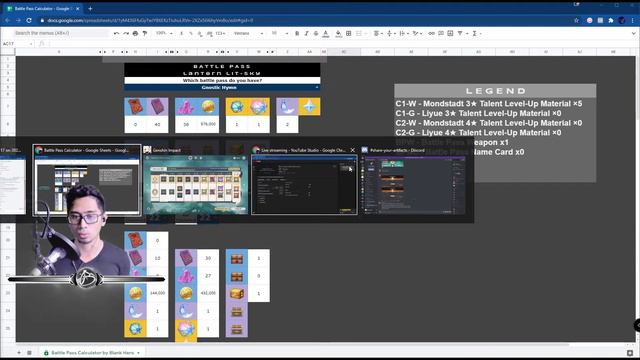Open text wrapping options
The width and height of the screenshot is (640, 360).
point(404,33)
